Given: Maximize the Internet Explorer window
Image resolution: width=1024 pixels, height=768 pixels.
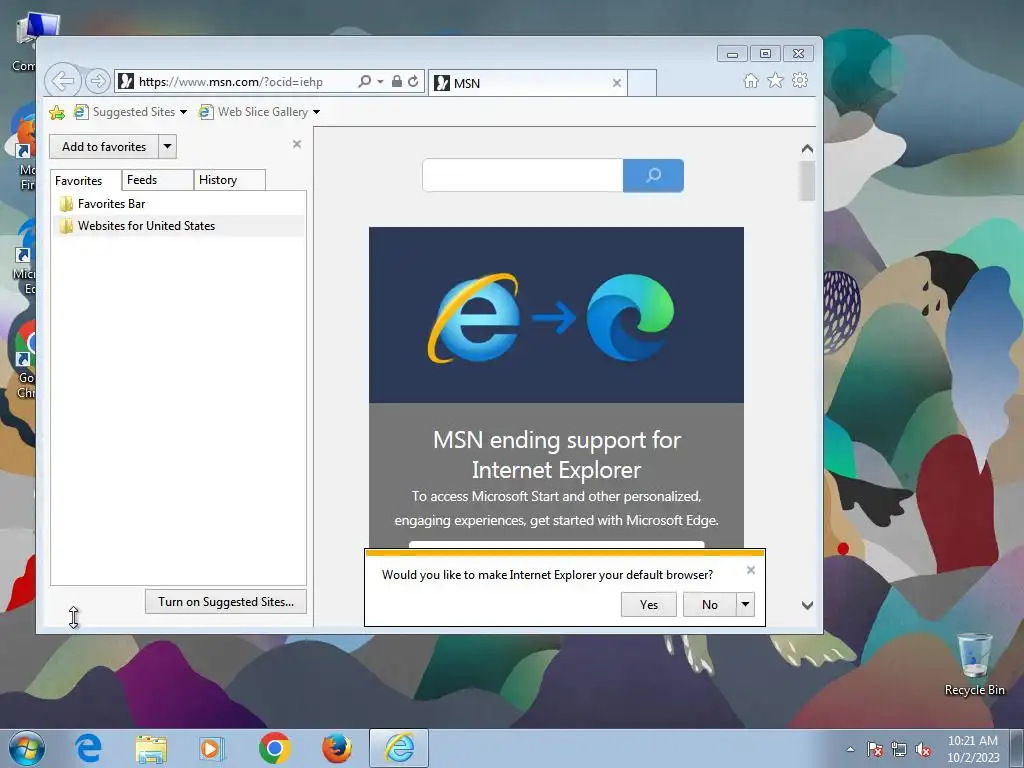Looking at the screenshot, I should pos(765,54).
